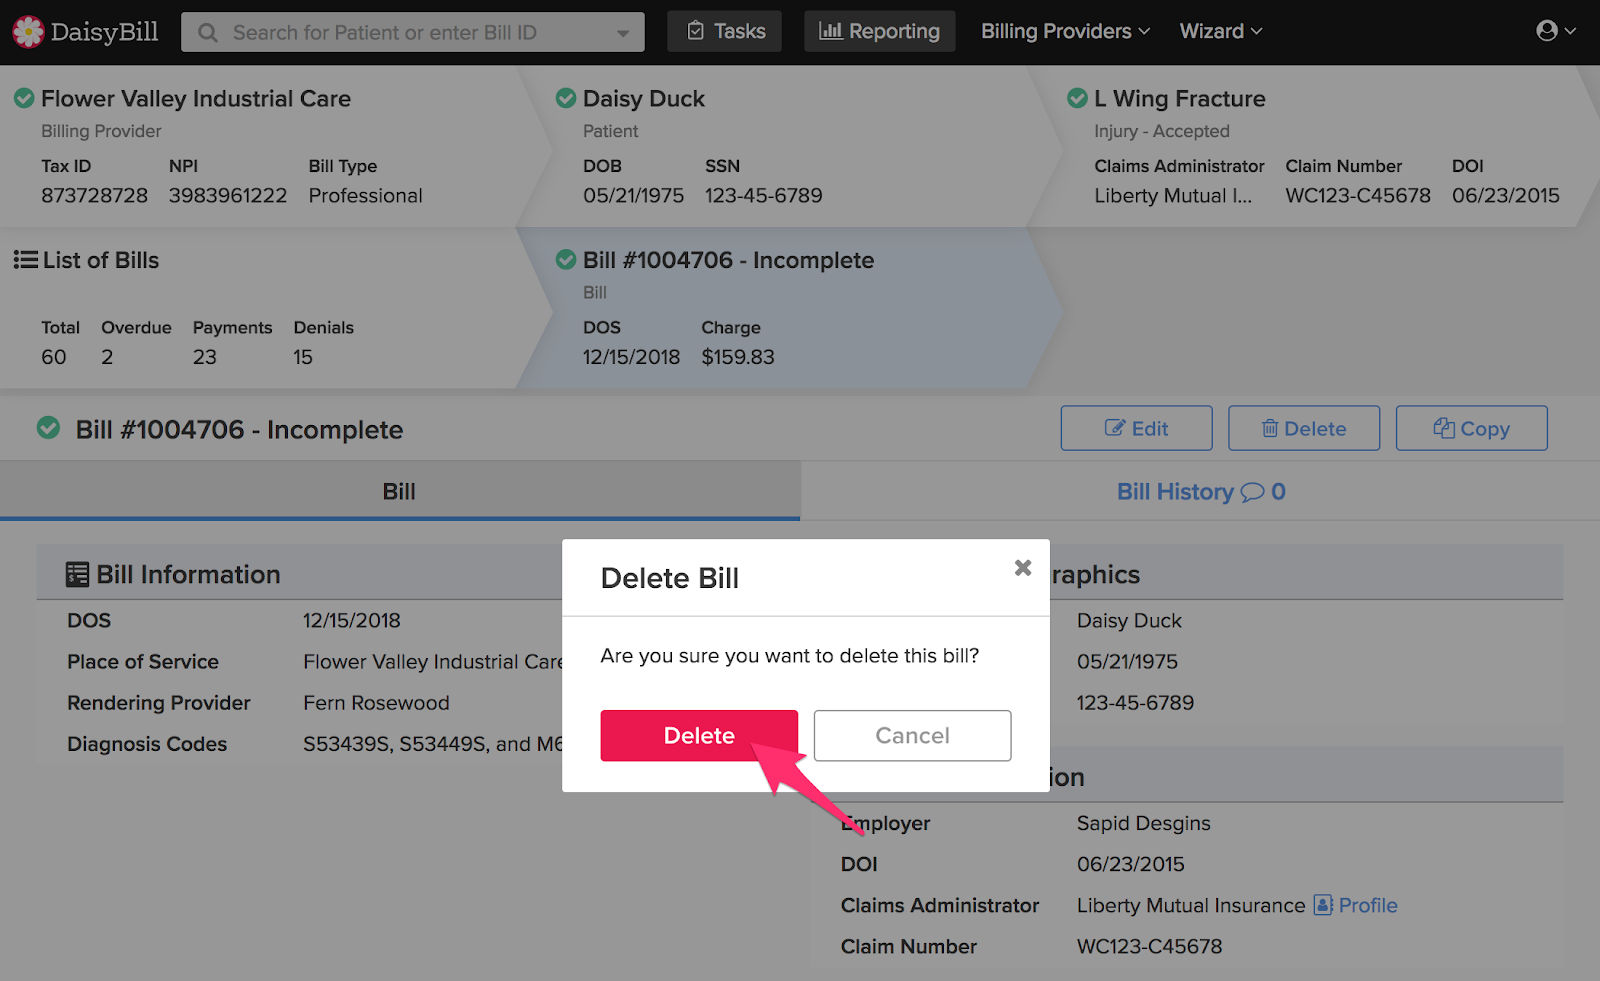Click the DaisyBill flower logo
The width and height of the screenshot is (1600, 981).
click(x=28, y=32)
